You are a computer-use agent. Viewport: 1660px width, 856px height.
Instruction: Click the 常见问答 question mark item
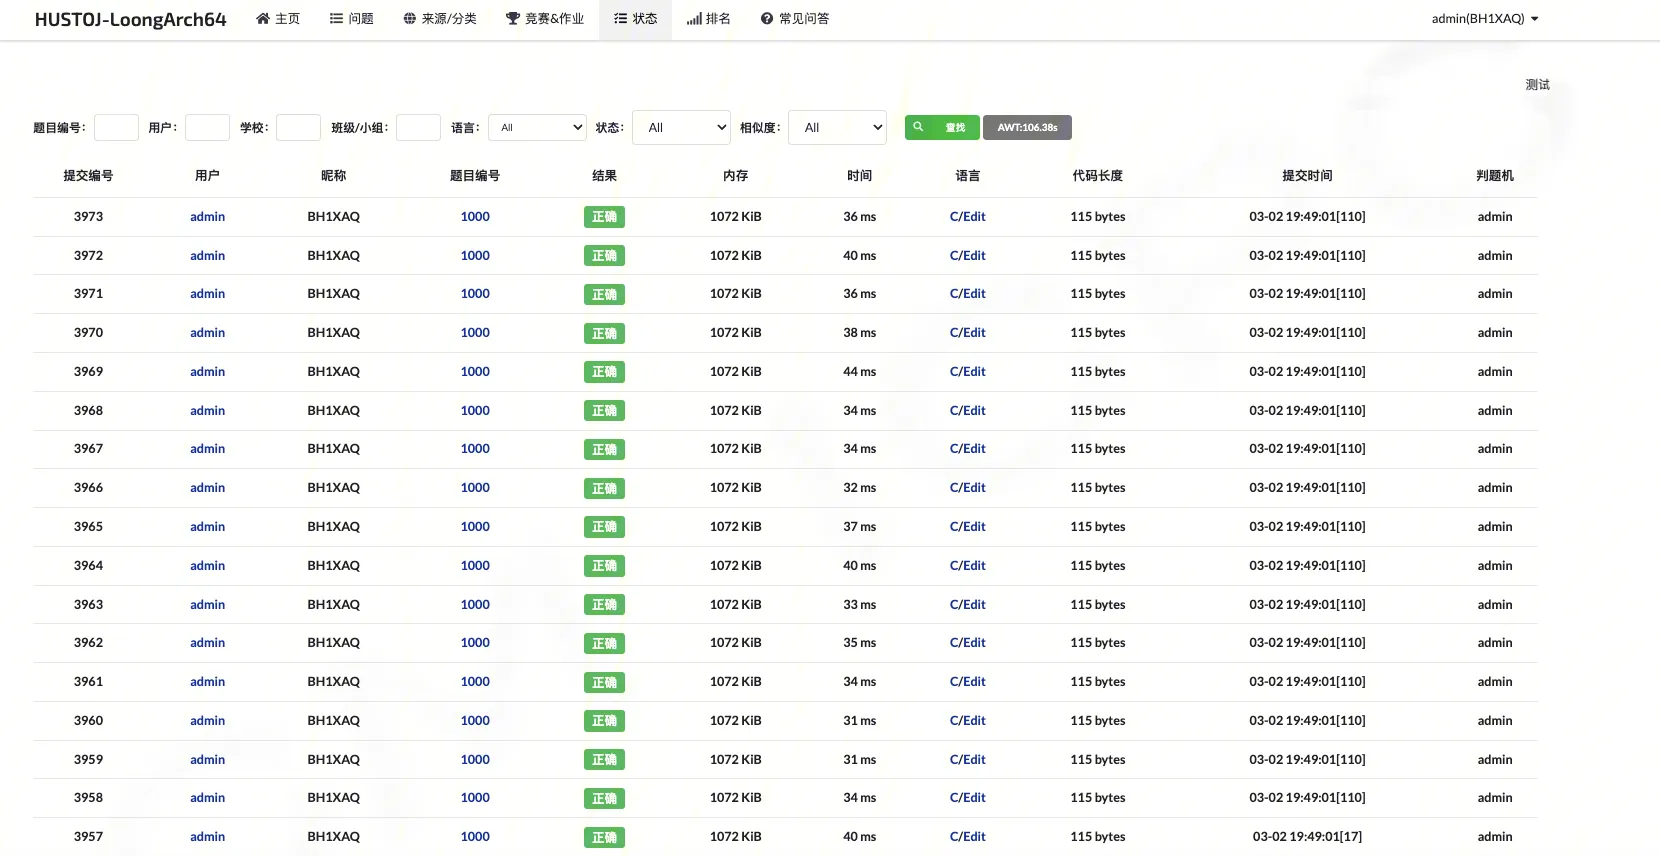pos(795,19)
